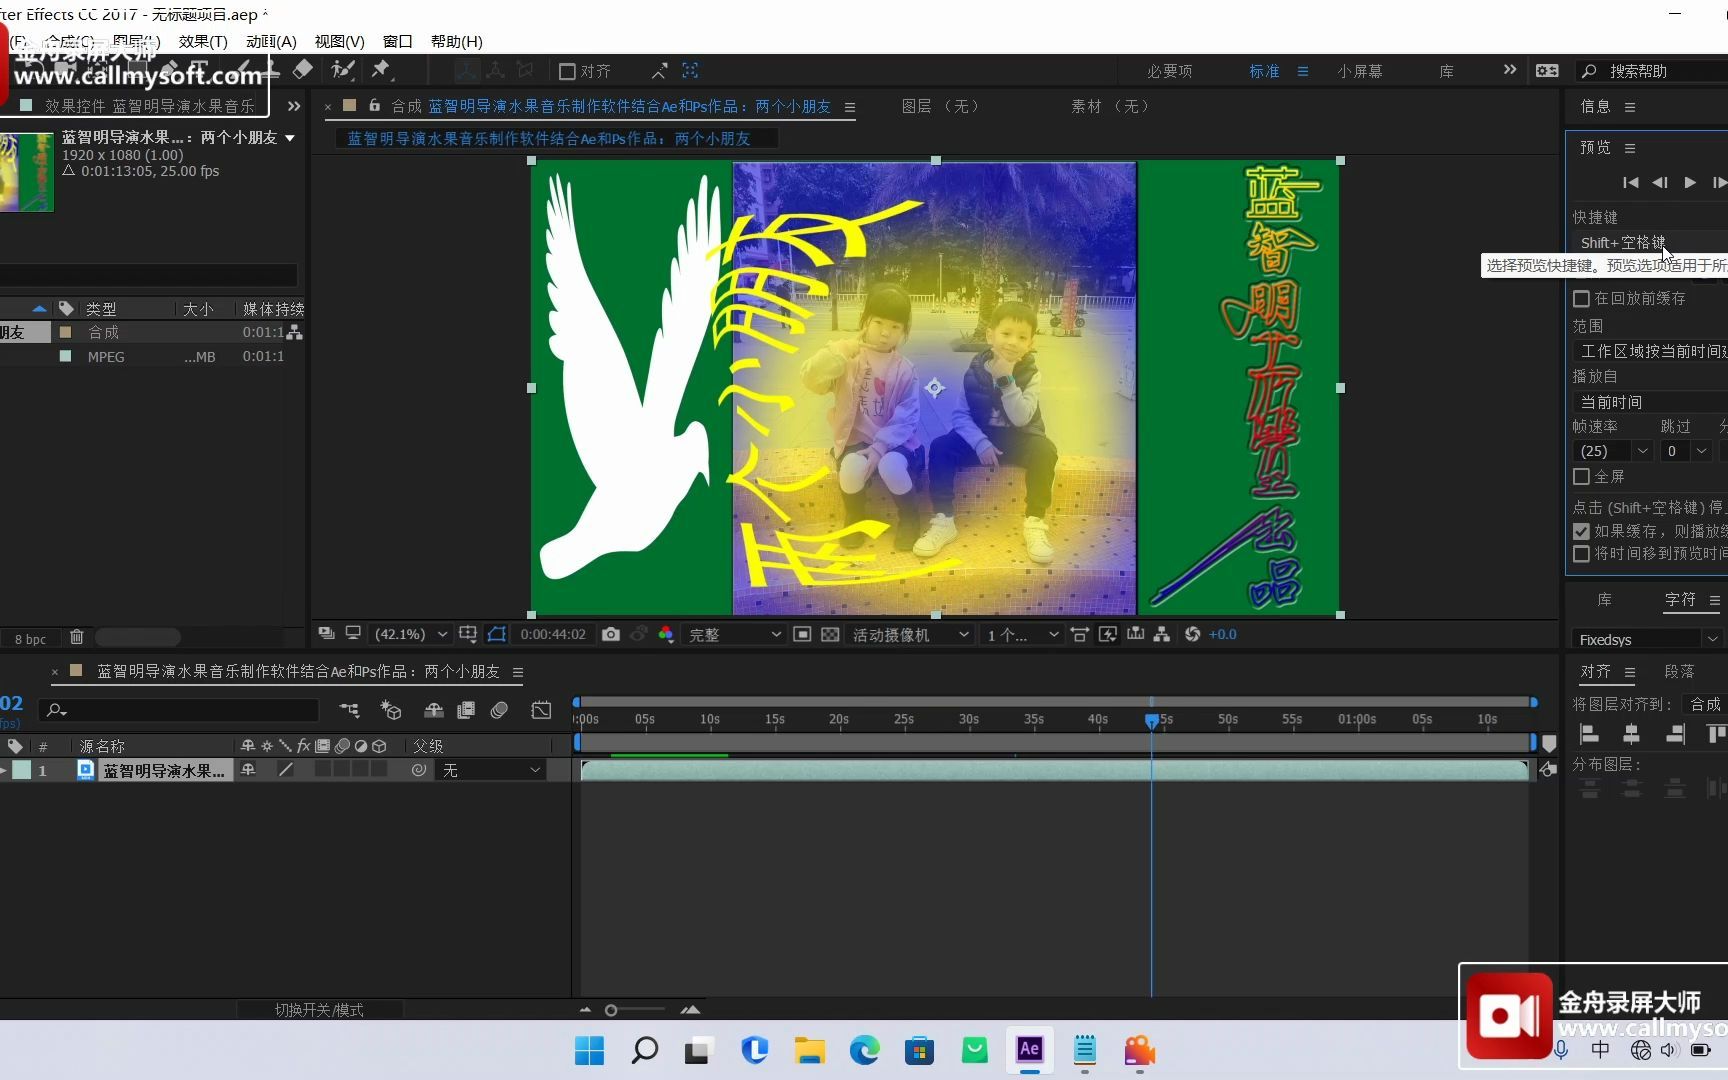Open File Explorer from taskbar

pyautogui.click(x=810, y=1050)
